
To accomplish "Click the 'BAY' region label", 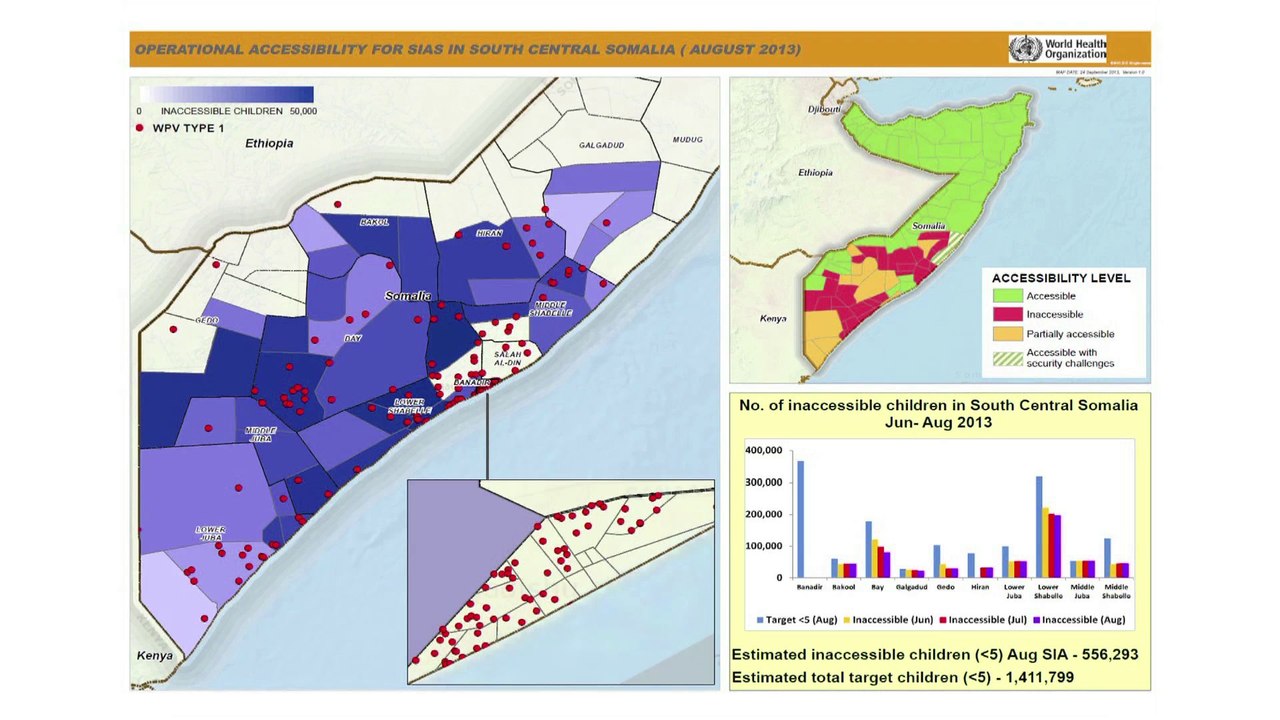I will (x=352, y=339).
